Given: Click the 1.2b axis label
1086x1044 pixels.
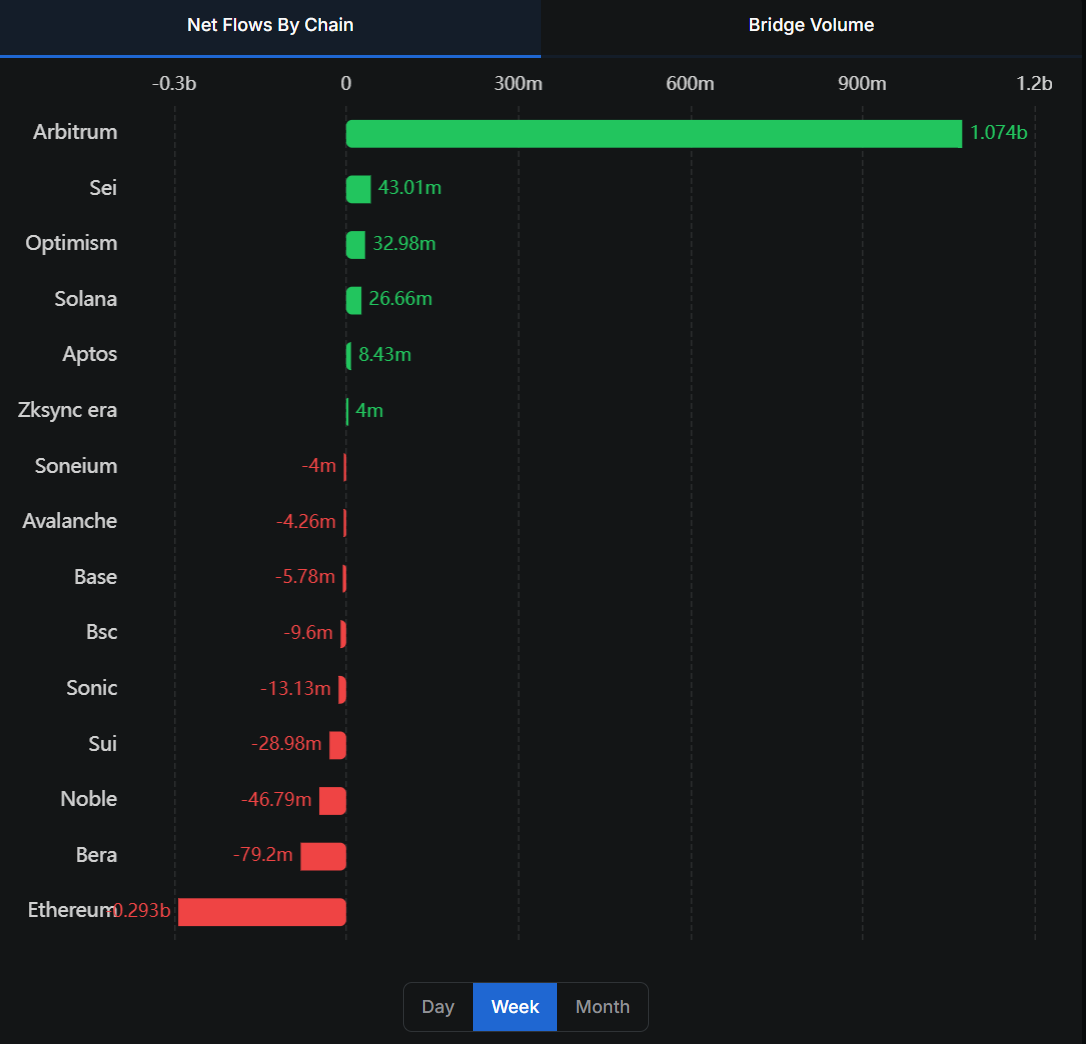Looking at the screenshot, I should [1034, 84].
